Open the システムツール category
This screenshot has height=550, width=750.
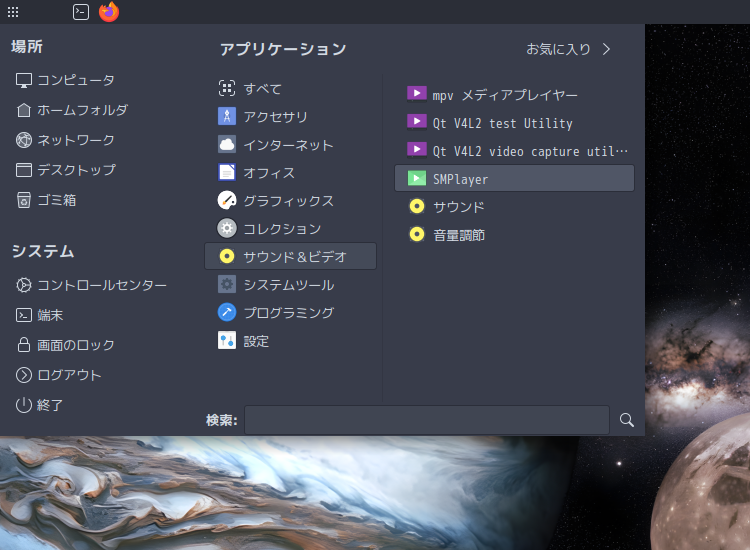[x=290, y=285]
